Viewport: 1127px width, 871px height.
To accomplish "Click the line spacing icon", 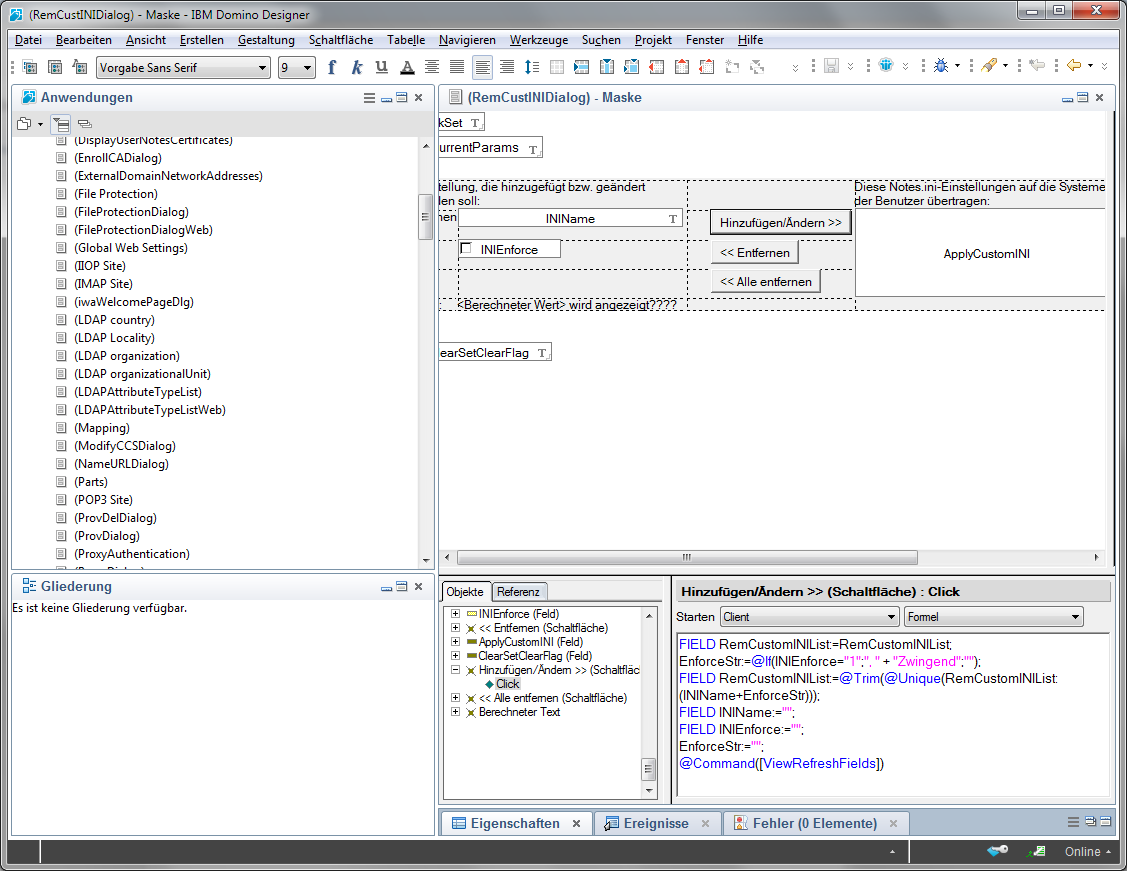I will click(x=532, y=67).
